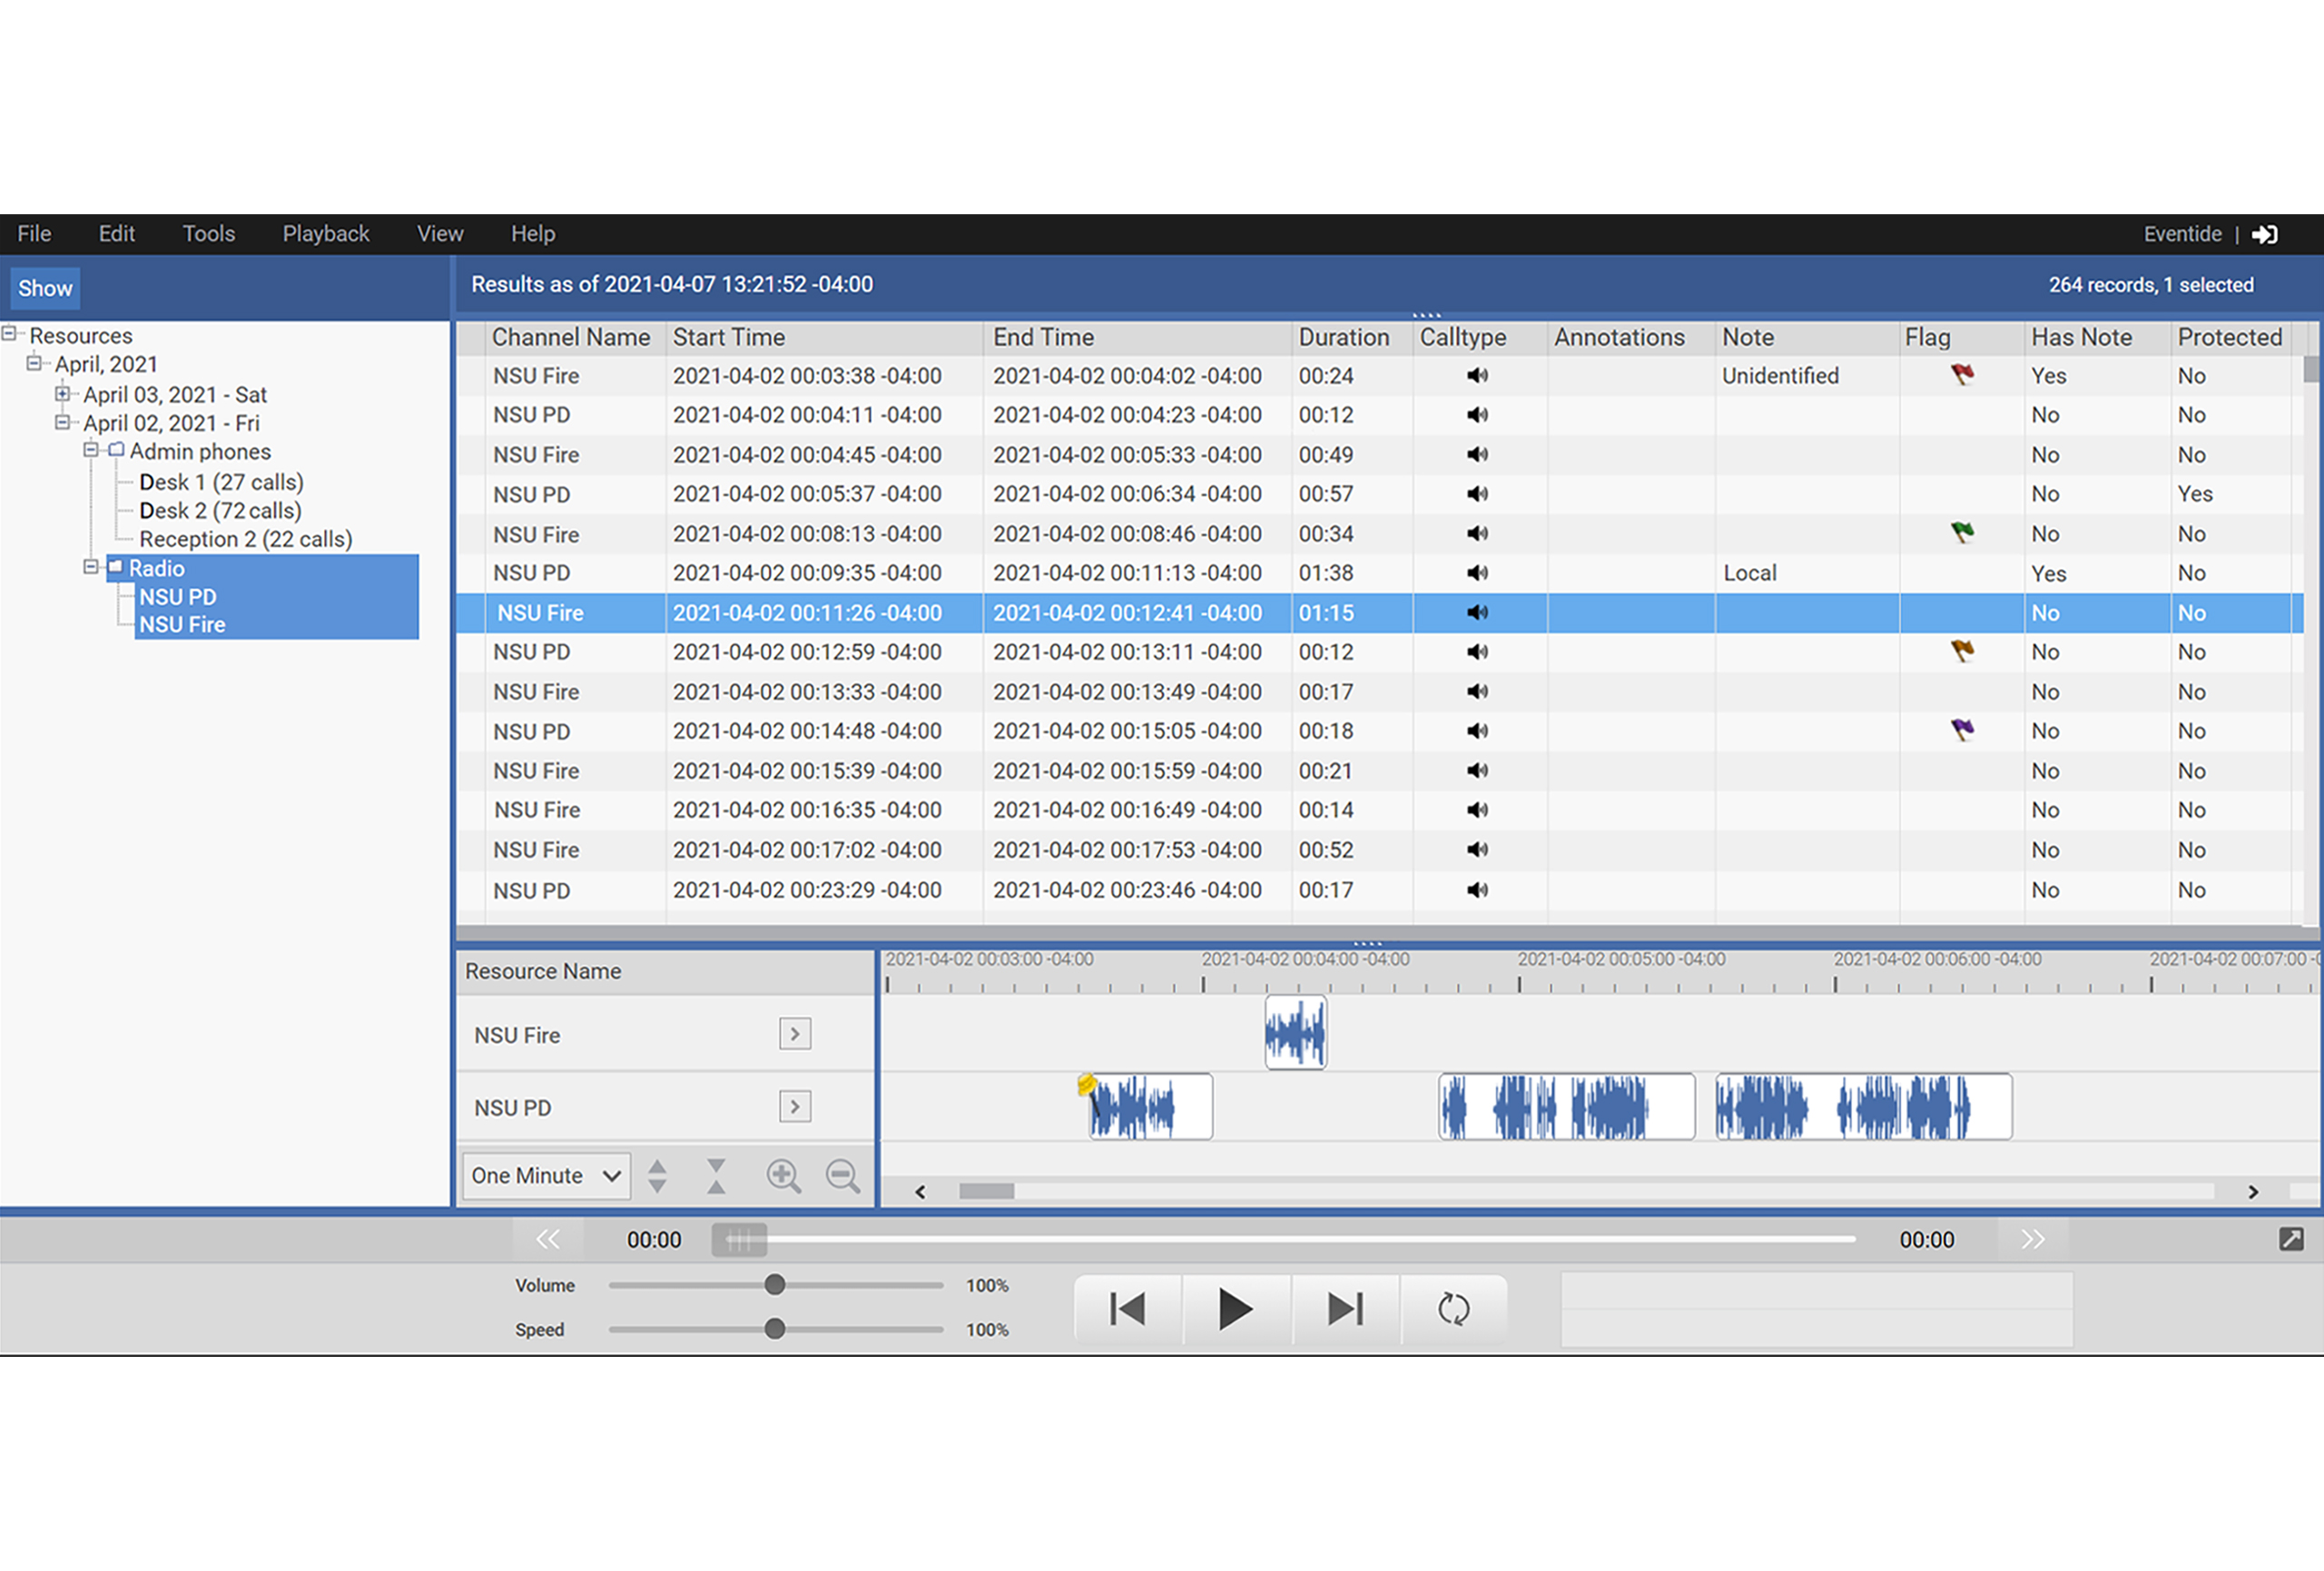The width and height of the screenshot is (2324, 1571).
Task: Click the orange flag on the 00:12:59 row
Action: coord(1962,651)
